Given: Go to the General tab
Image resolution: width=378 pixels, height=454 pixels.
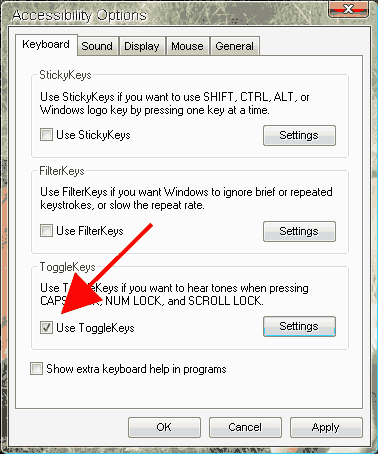Looking at the screenshot, I should 235,46.
